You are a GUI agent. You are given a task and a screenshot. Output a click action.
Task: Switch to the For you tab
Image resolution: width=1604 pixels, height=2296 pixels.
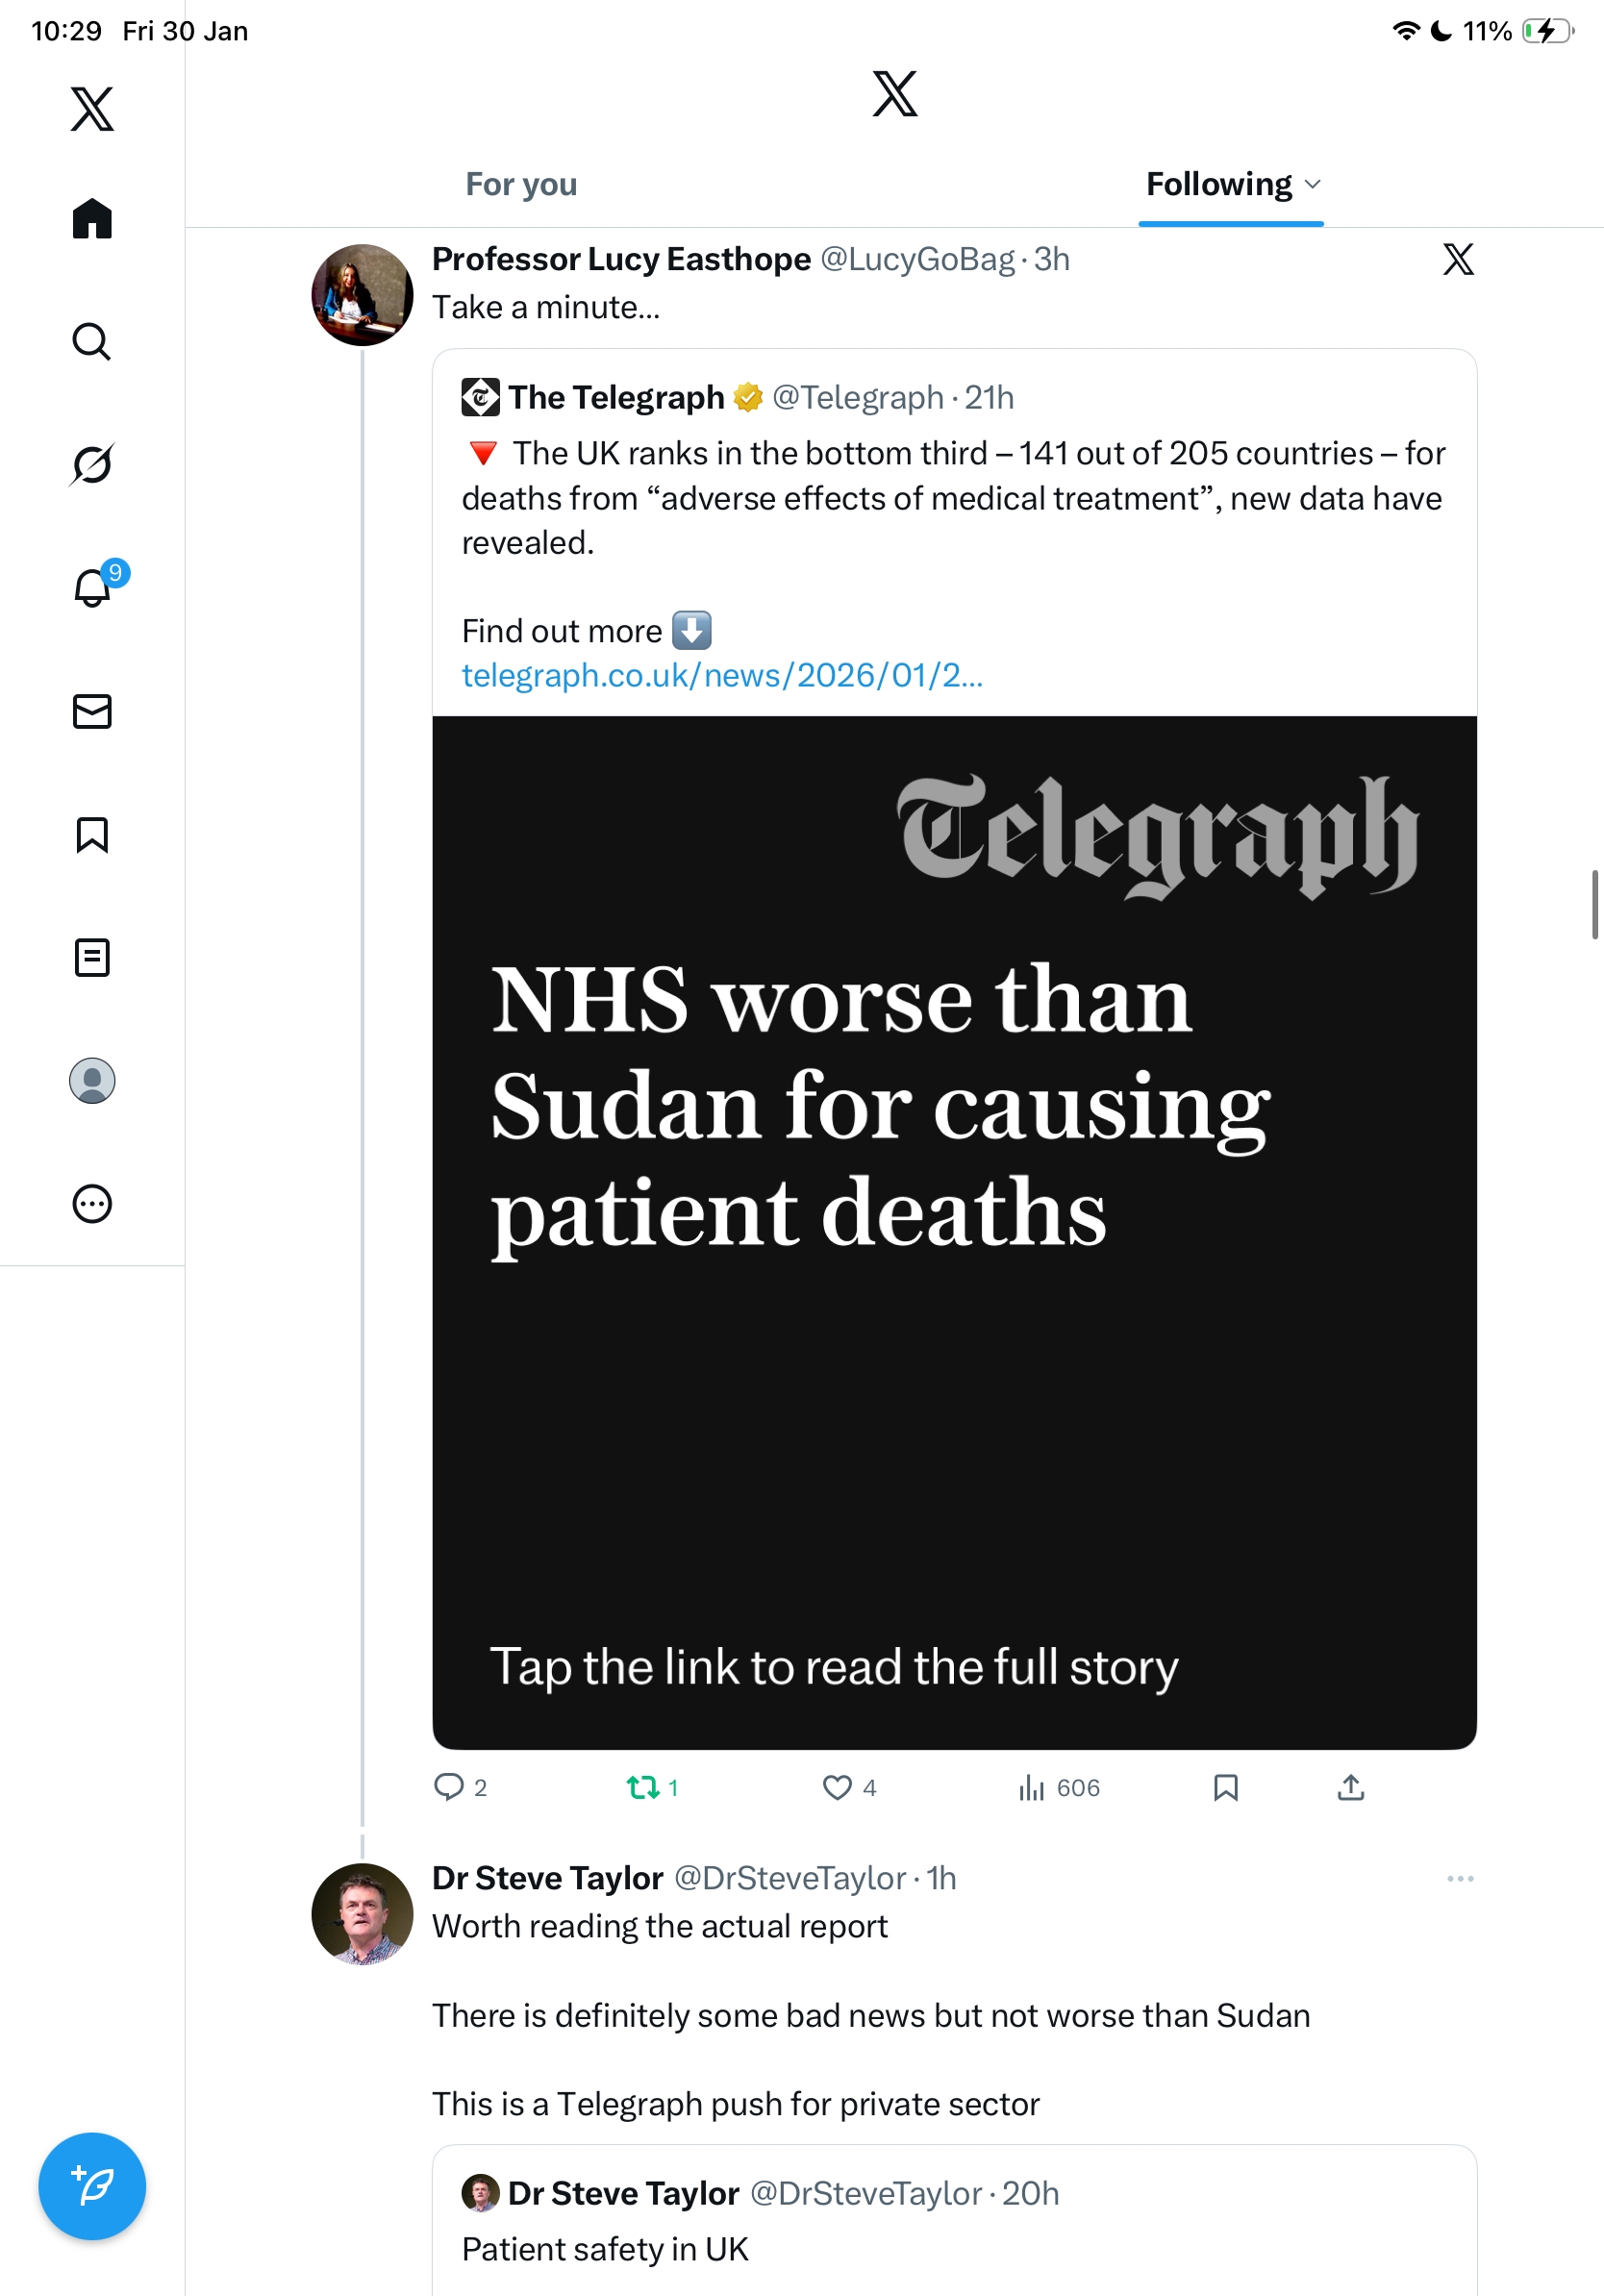521,184
